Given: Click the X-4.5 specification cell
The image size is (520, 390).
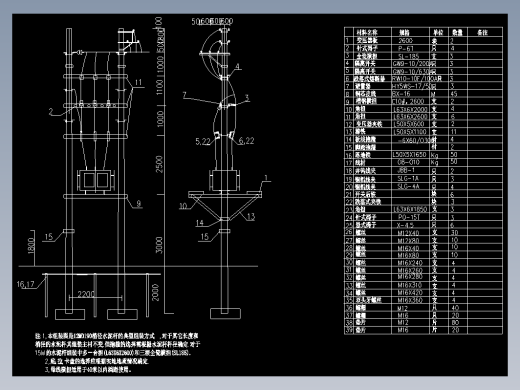Looking at the screenshot, I should [405, 225].
